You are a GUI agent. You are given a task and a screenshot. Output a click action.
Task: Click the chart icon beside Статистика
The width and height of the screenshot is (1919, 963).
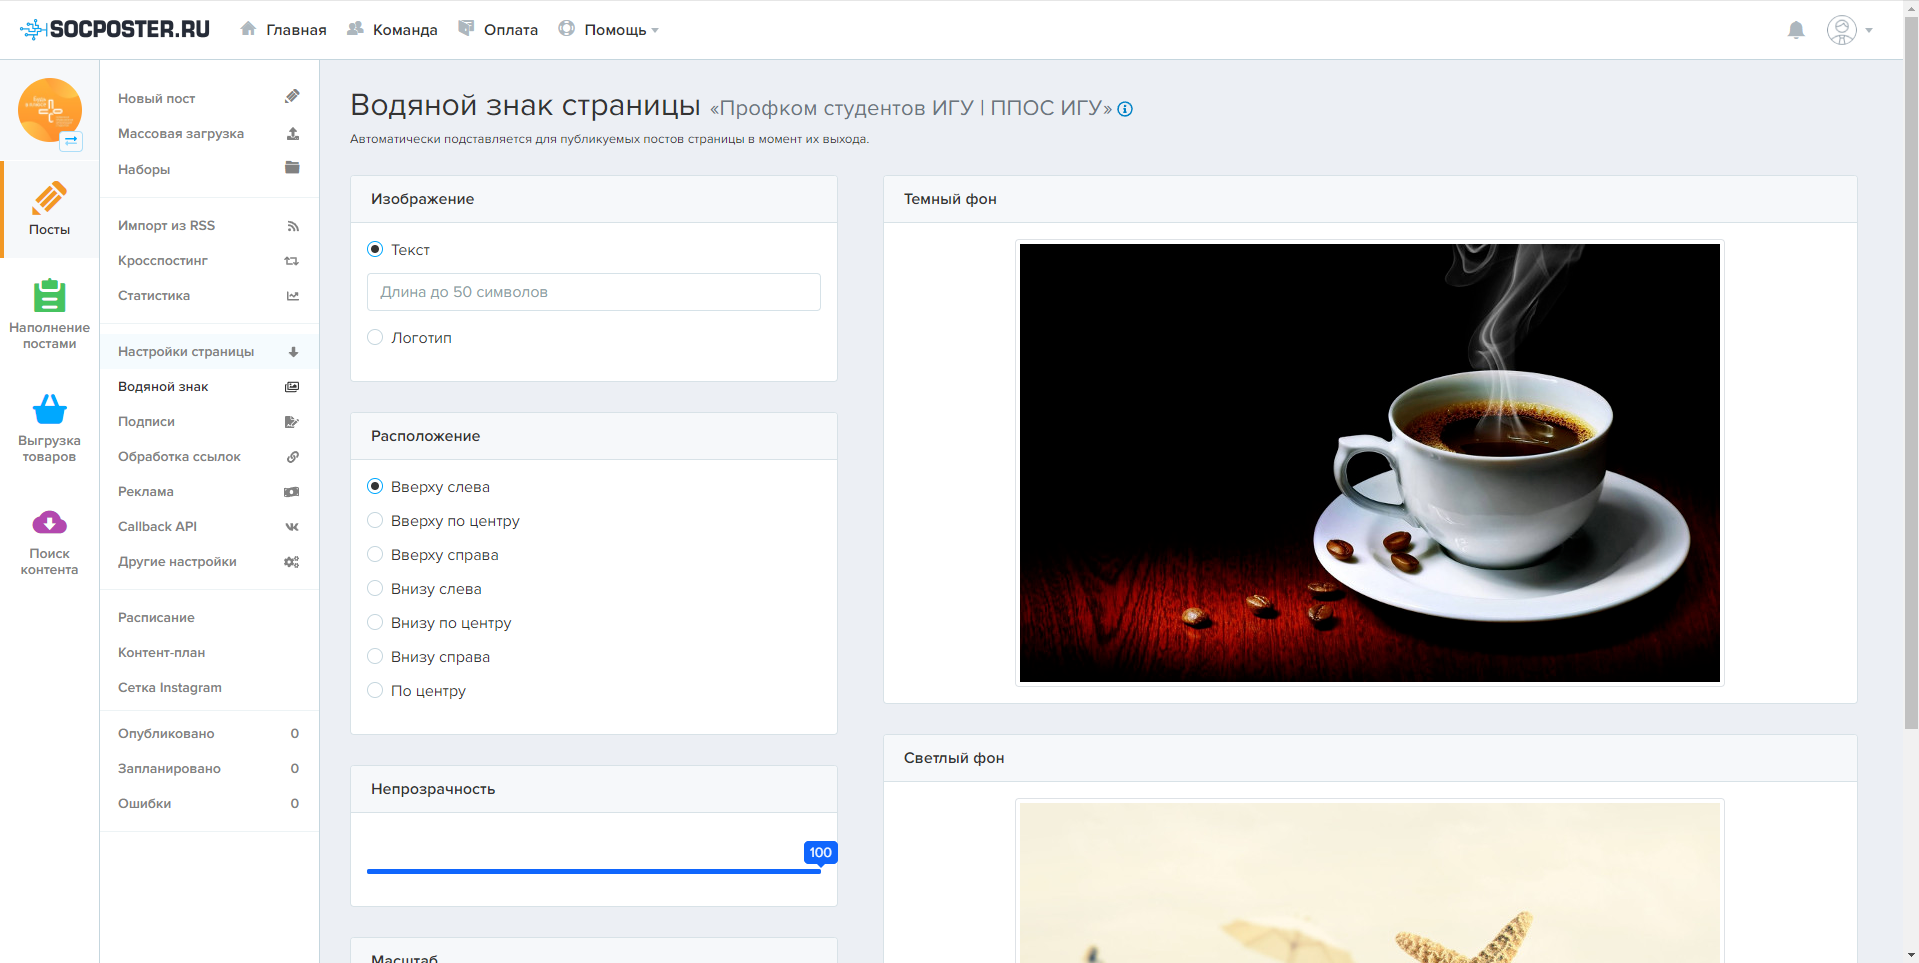pyautogui.click(x=292, y=296)
